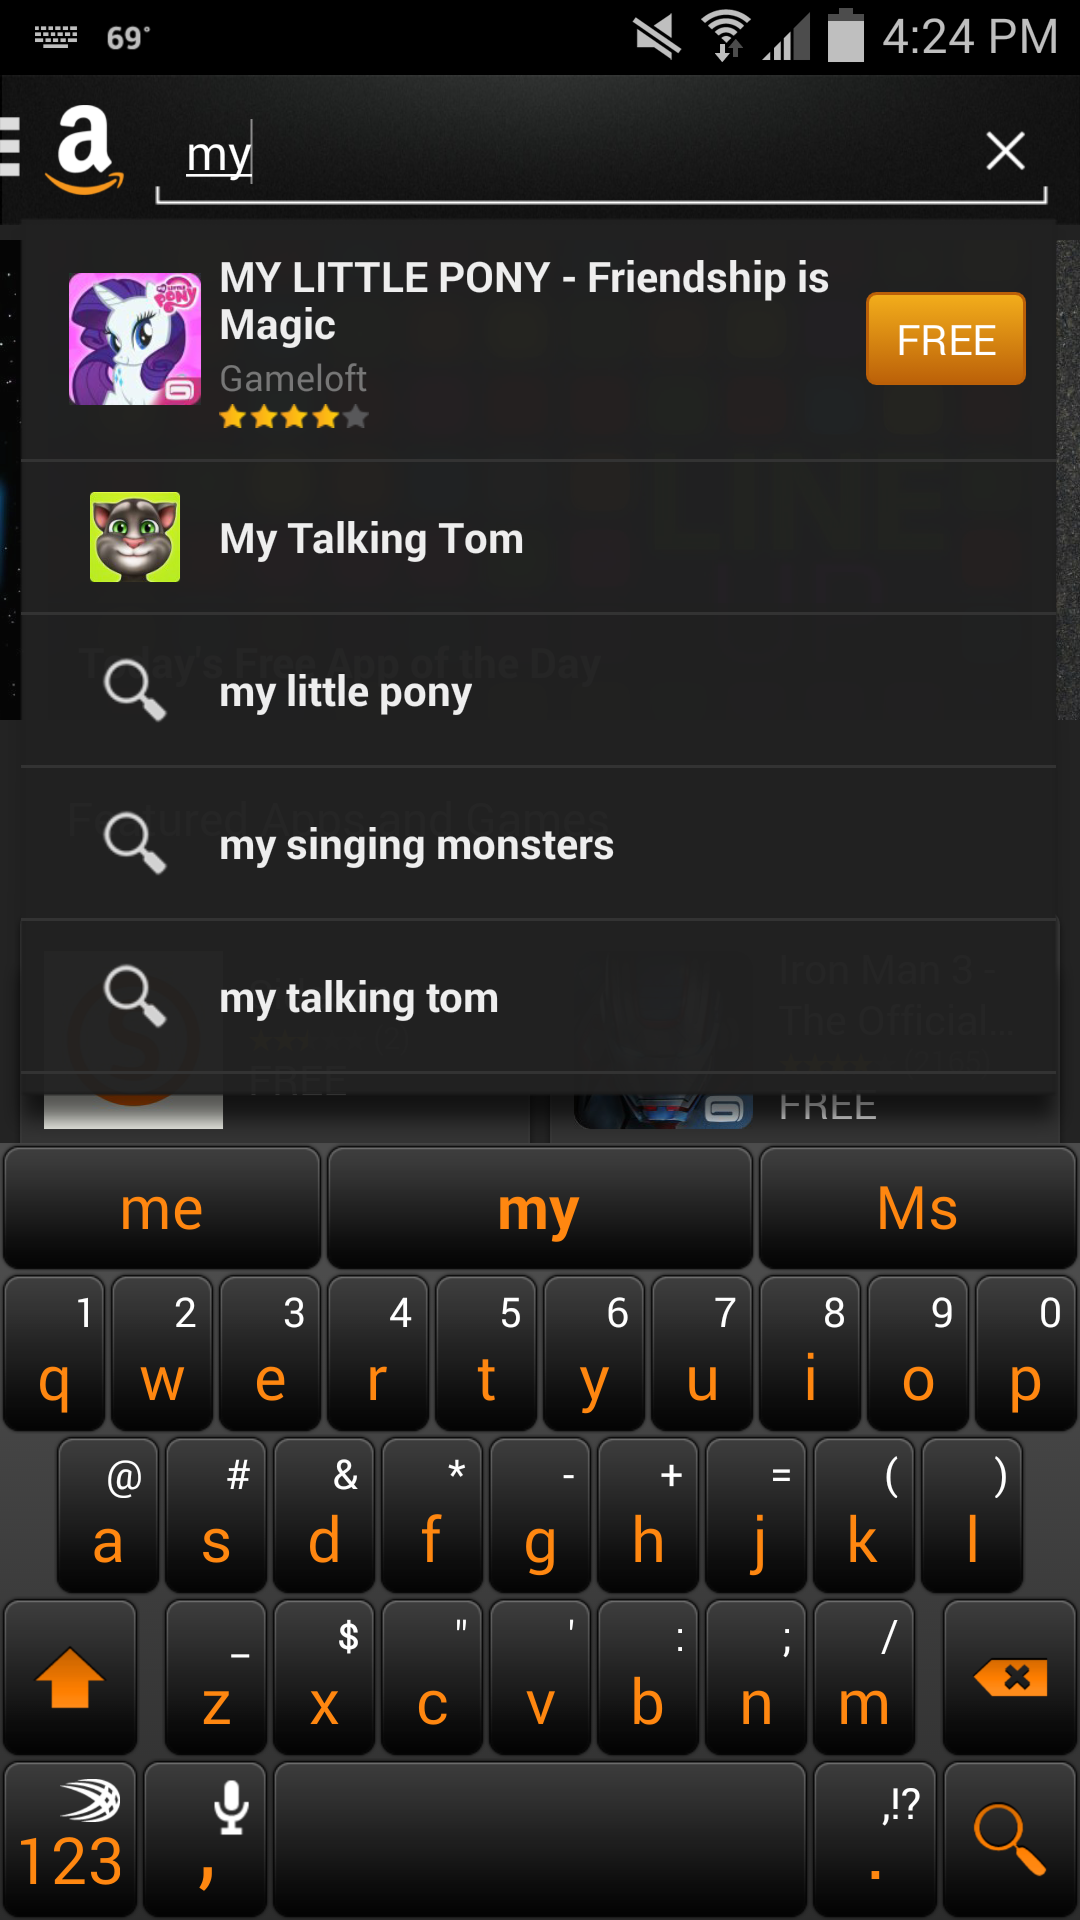
Task: Tap the period punctuation key
Action: 875,1838
